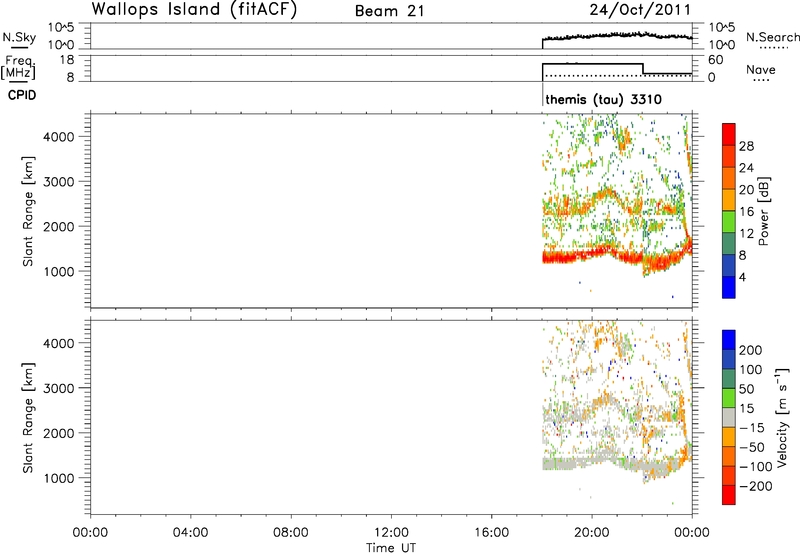800x554 pixels.
Task: Click the "20:00" time tick label
Action: click(x=591, y=533)
